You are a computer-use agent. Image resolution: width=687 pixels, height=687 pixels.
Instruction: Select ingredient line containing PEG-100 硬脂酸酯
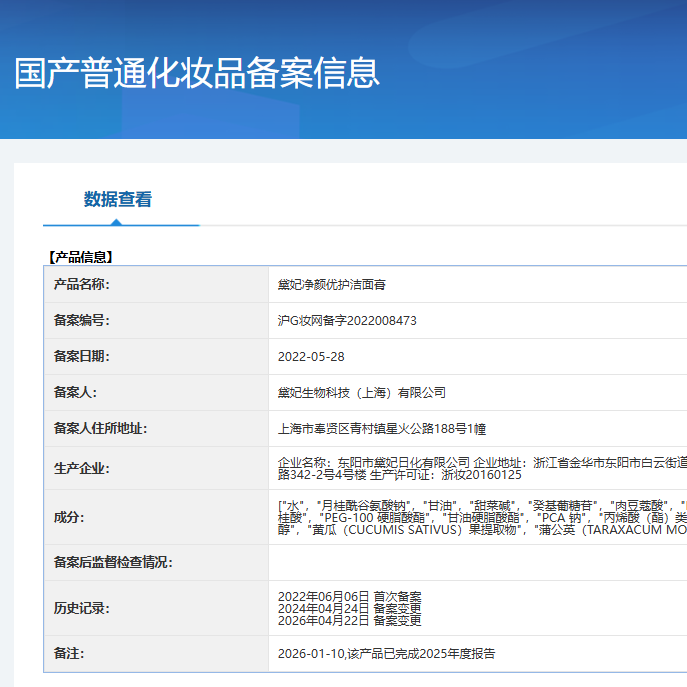point(482,518)
